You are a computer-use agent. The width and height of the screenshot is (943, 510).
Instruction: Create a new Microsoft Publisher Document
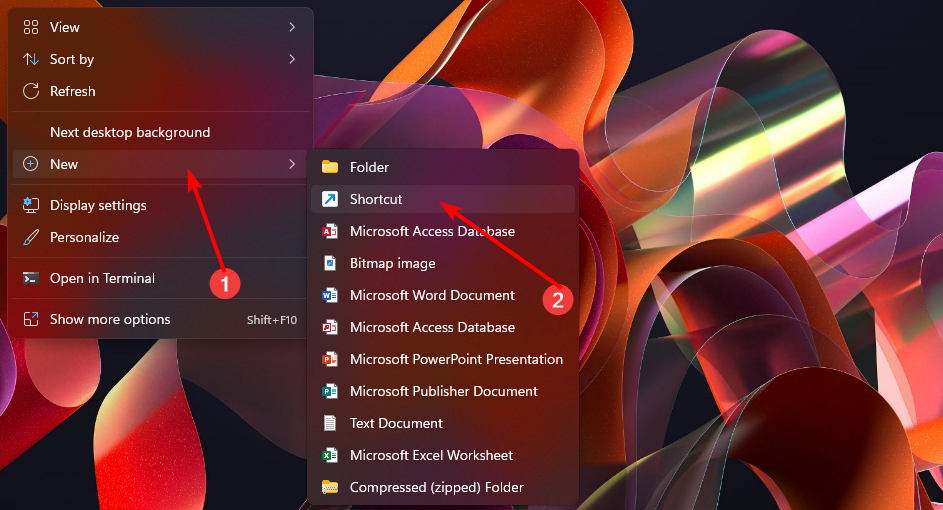coord(443,391)
